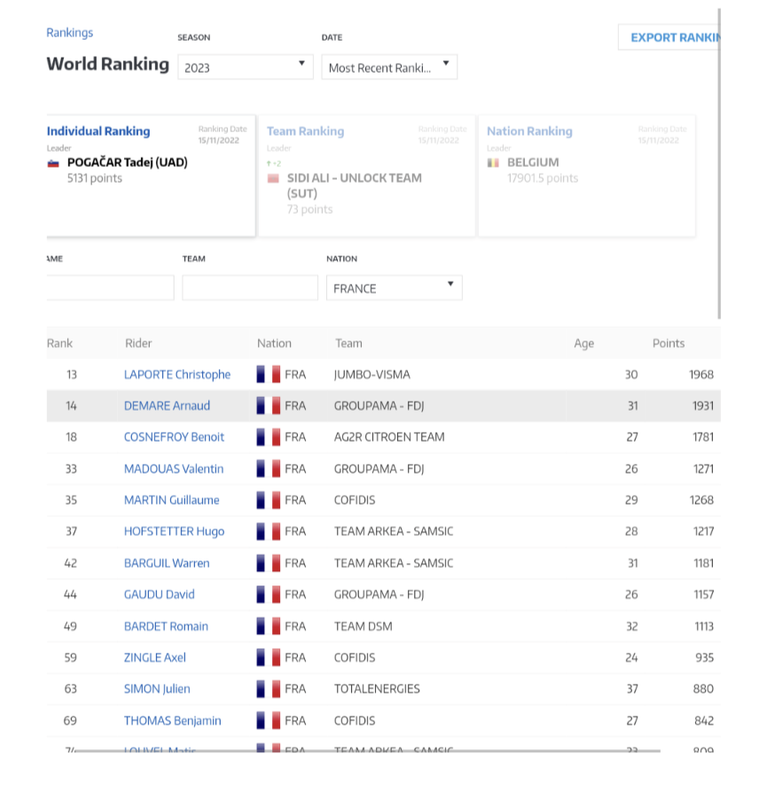This screenshot has height=800, width=766.
Task: Click French flag in DEMARE Arnaud row
Action: pyautogui.click(x=268, y=406)
